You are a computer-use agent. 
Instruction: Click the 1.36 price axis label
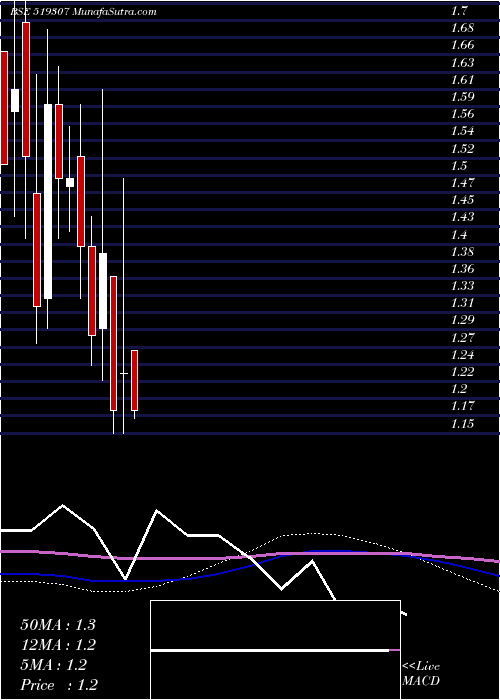pyautogui.click(x=462, y=269)
